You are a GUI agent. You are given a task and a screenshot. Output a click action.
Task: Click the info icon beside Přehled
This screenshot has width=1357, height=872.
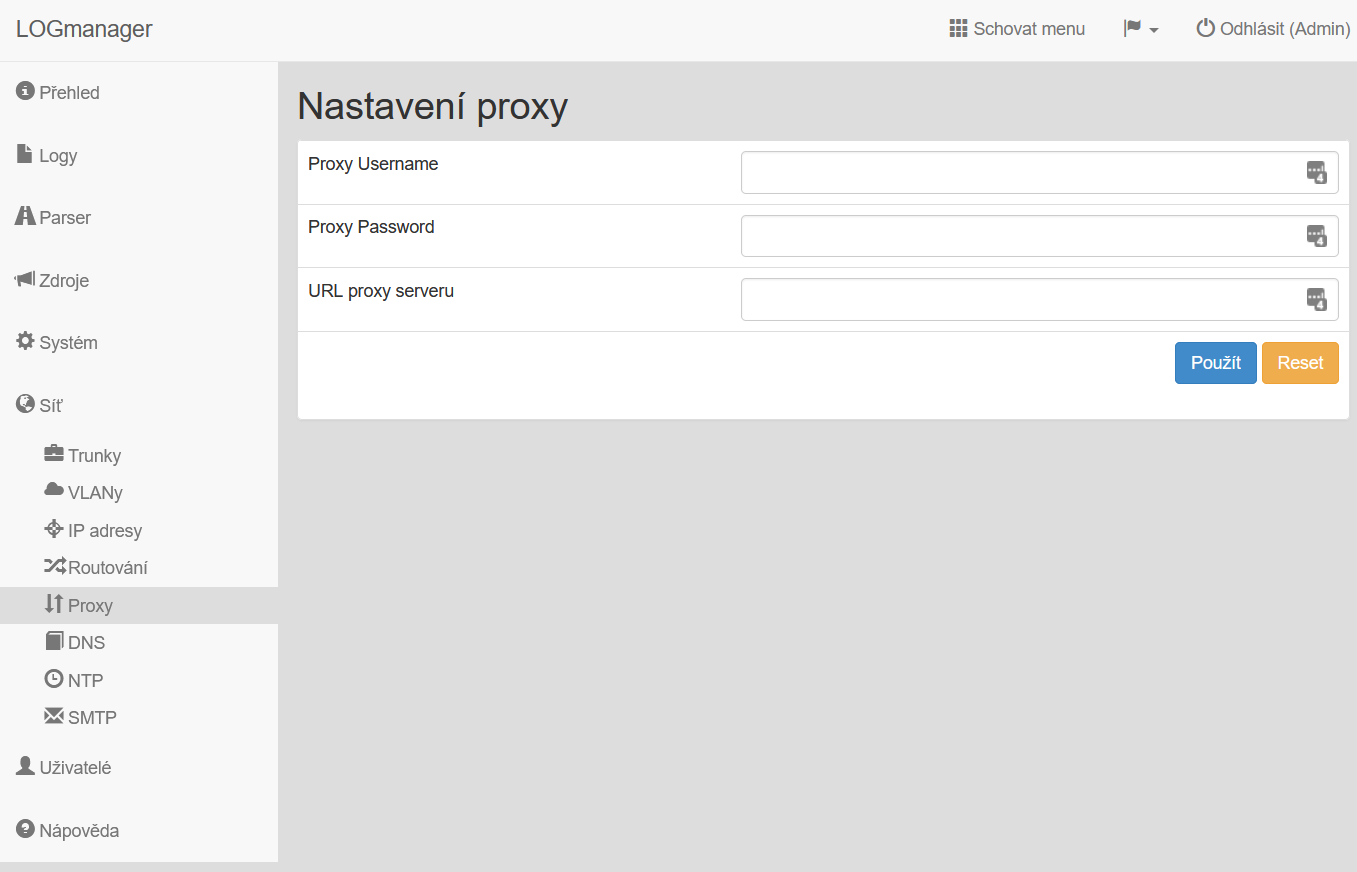[26, 91]
